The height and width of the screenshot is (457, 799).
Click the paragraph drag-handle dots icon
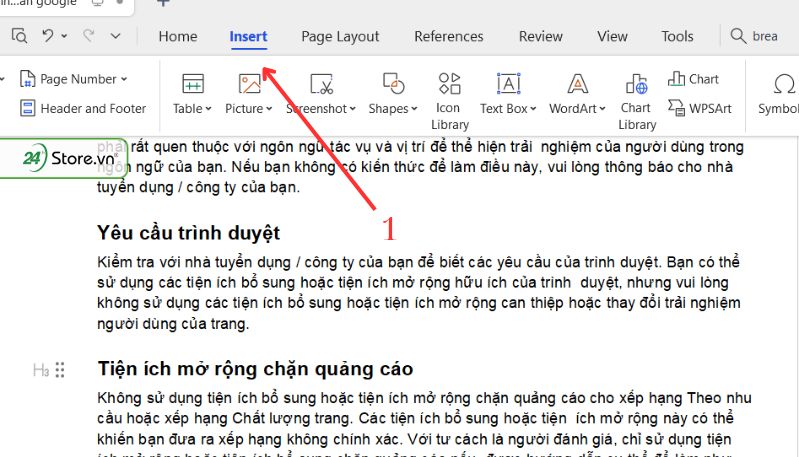tap(60, 370)
